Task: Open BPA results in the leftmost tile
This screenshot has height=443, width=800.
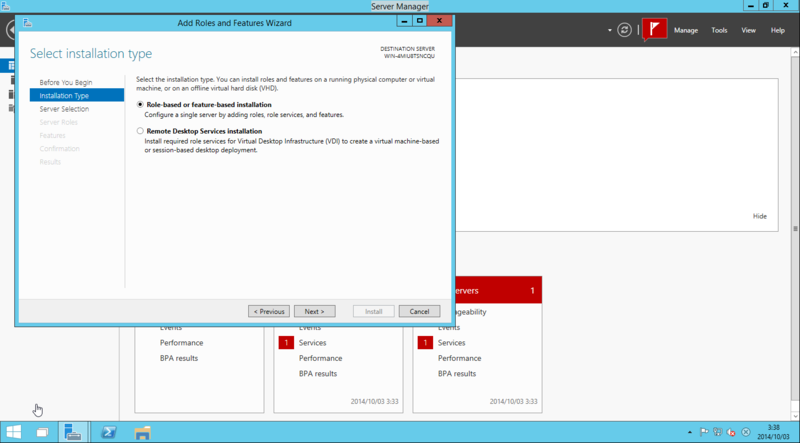Action: tap(179, 358)
